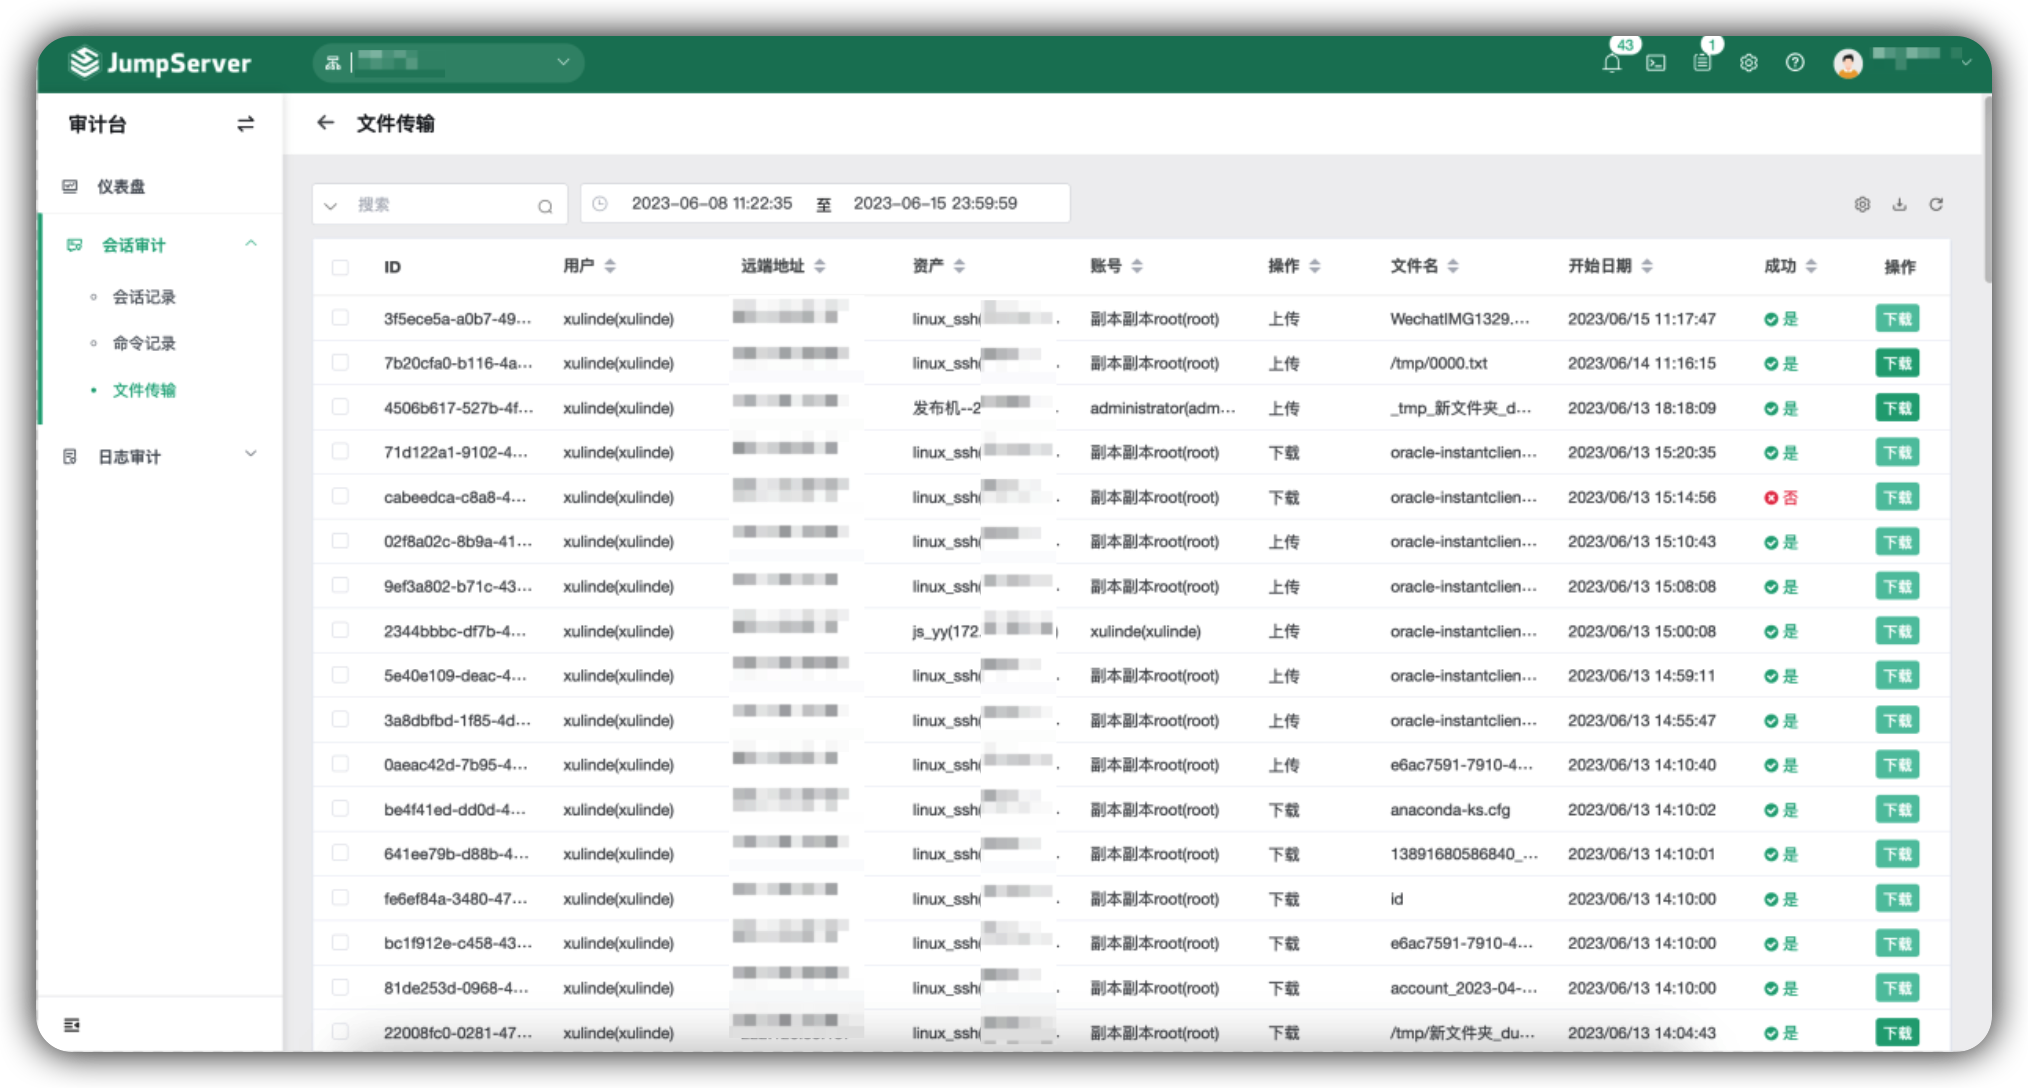The image size is (2028, 1088).
Task: Expand the 日志审计 menu chevron
Action: pos(251,455)
